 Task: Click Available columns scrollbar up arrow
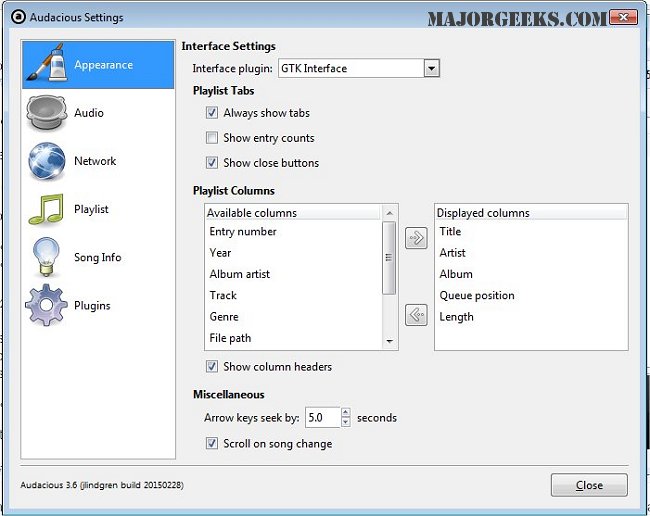click(389, 213)
